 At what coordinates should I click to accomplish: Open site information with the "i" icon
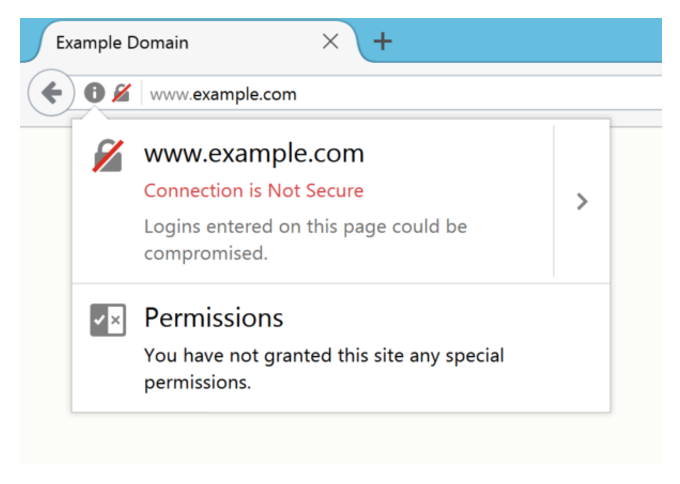pos(94,94)
